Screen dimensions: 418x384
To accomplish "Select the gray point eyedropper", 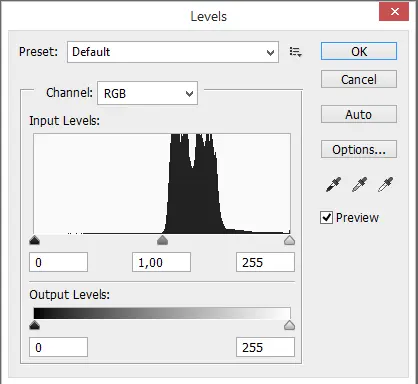I will click(359, 184).
